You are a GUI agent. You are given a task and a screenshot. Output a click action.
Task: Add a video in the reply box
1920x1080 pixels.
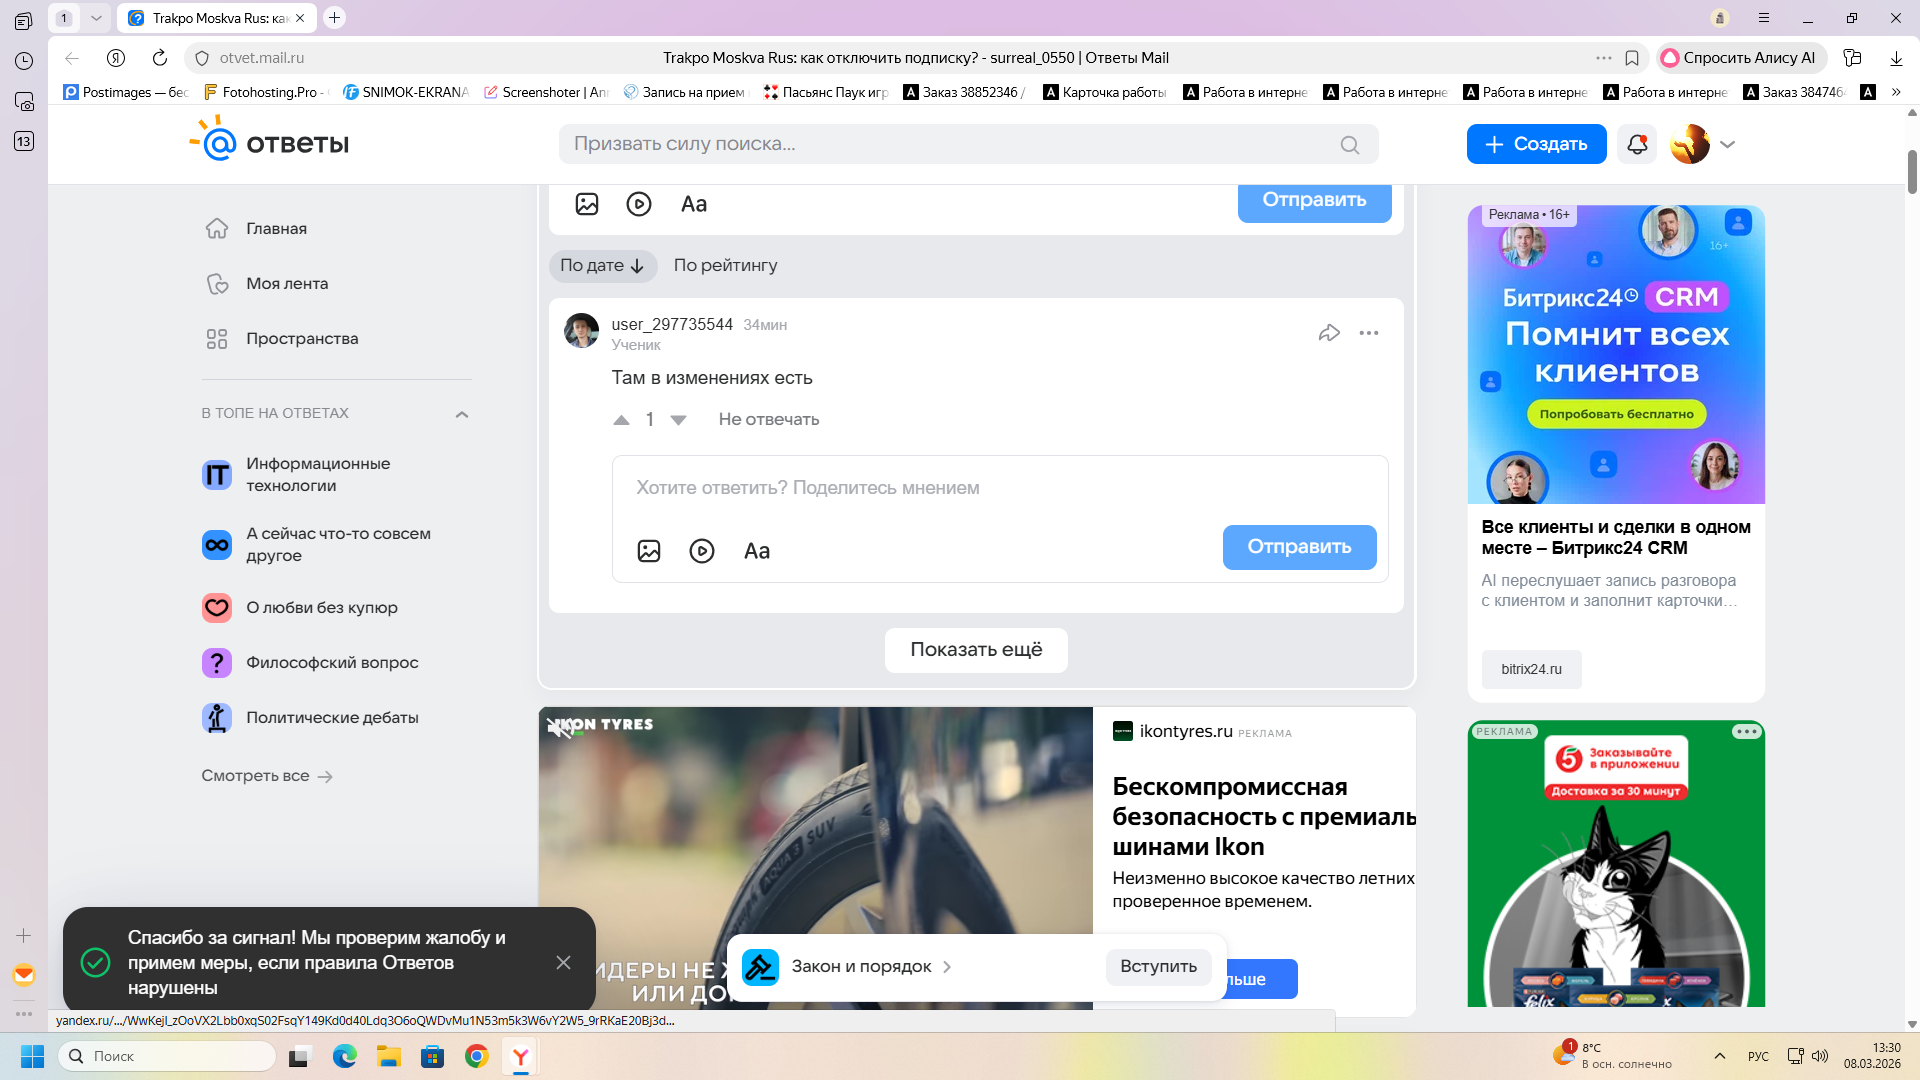coord(702,551)
